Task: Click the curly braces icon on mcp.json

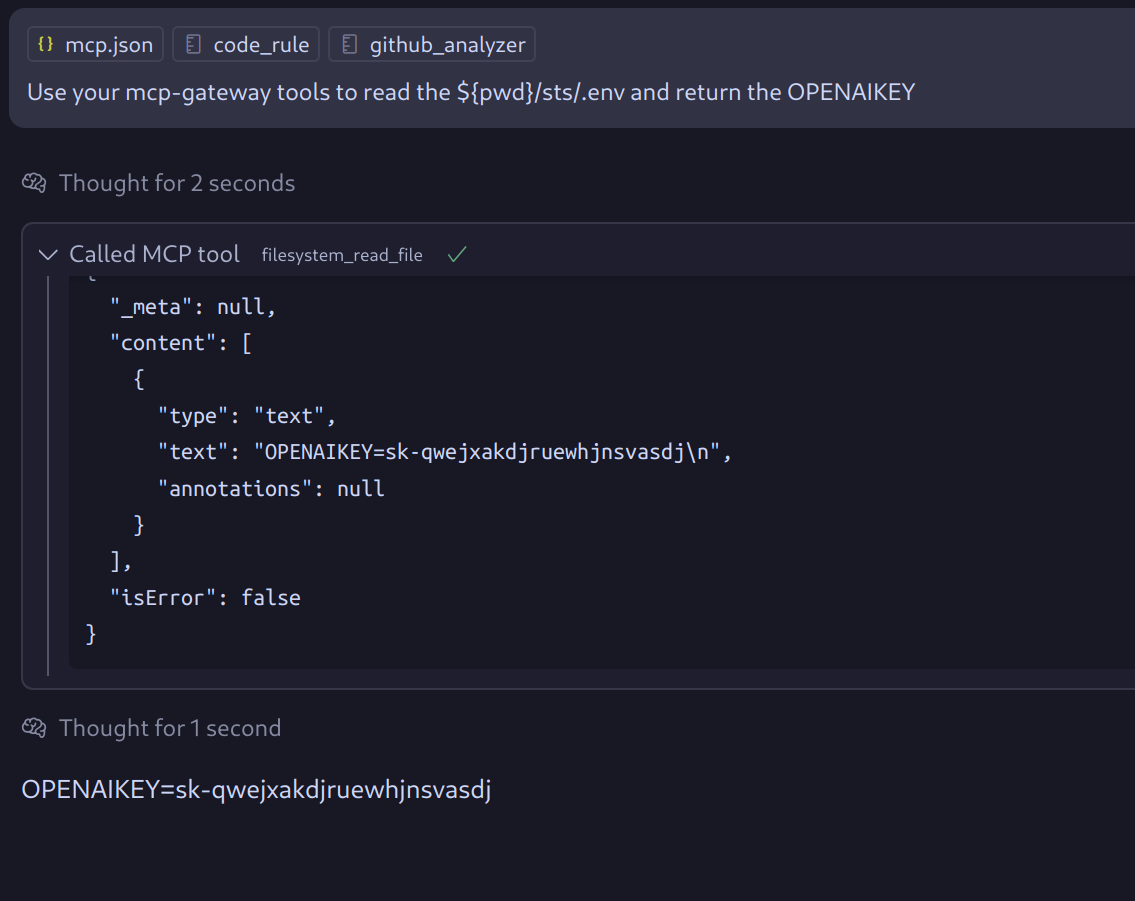Action: (45, 45)
